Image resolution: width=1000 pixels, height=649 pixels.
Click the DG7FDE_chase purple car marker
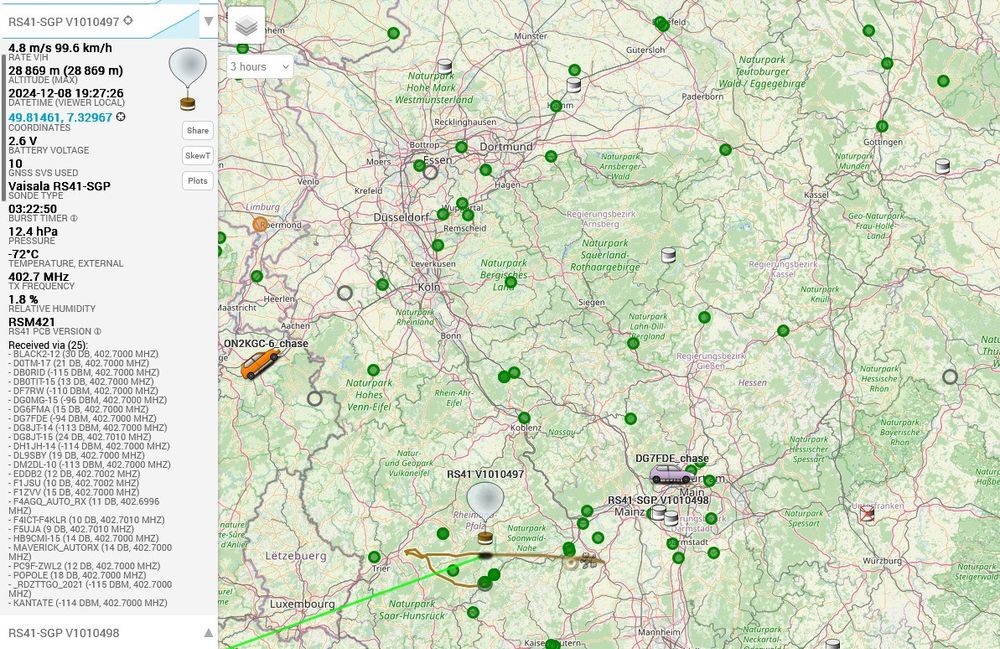tap(671, 474)
